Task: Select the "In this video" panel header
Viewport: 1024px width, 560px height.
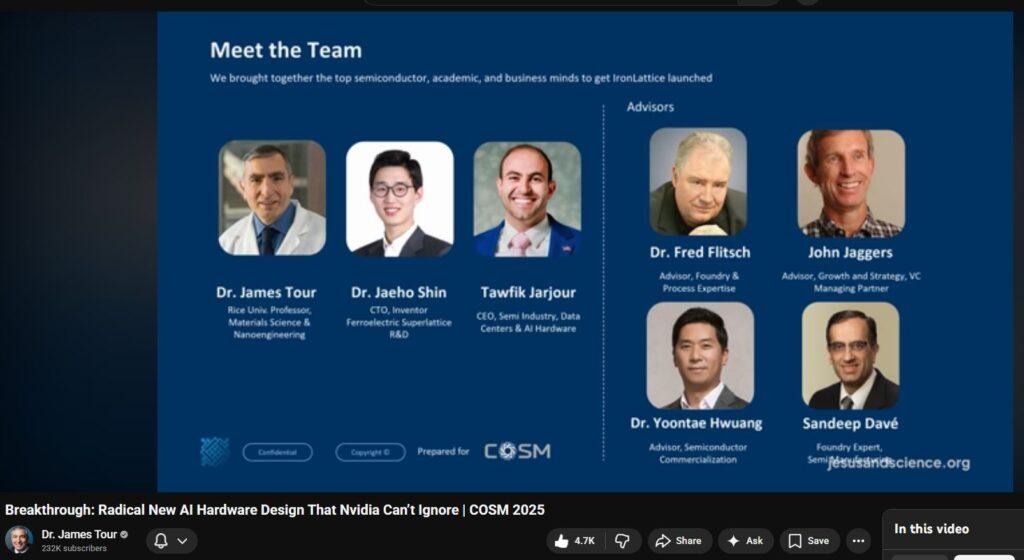Action: point(931,529)
